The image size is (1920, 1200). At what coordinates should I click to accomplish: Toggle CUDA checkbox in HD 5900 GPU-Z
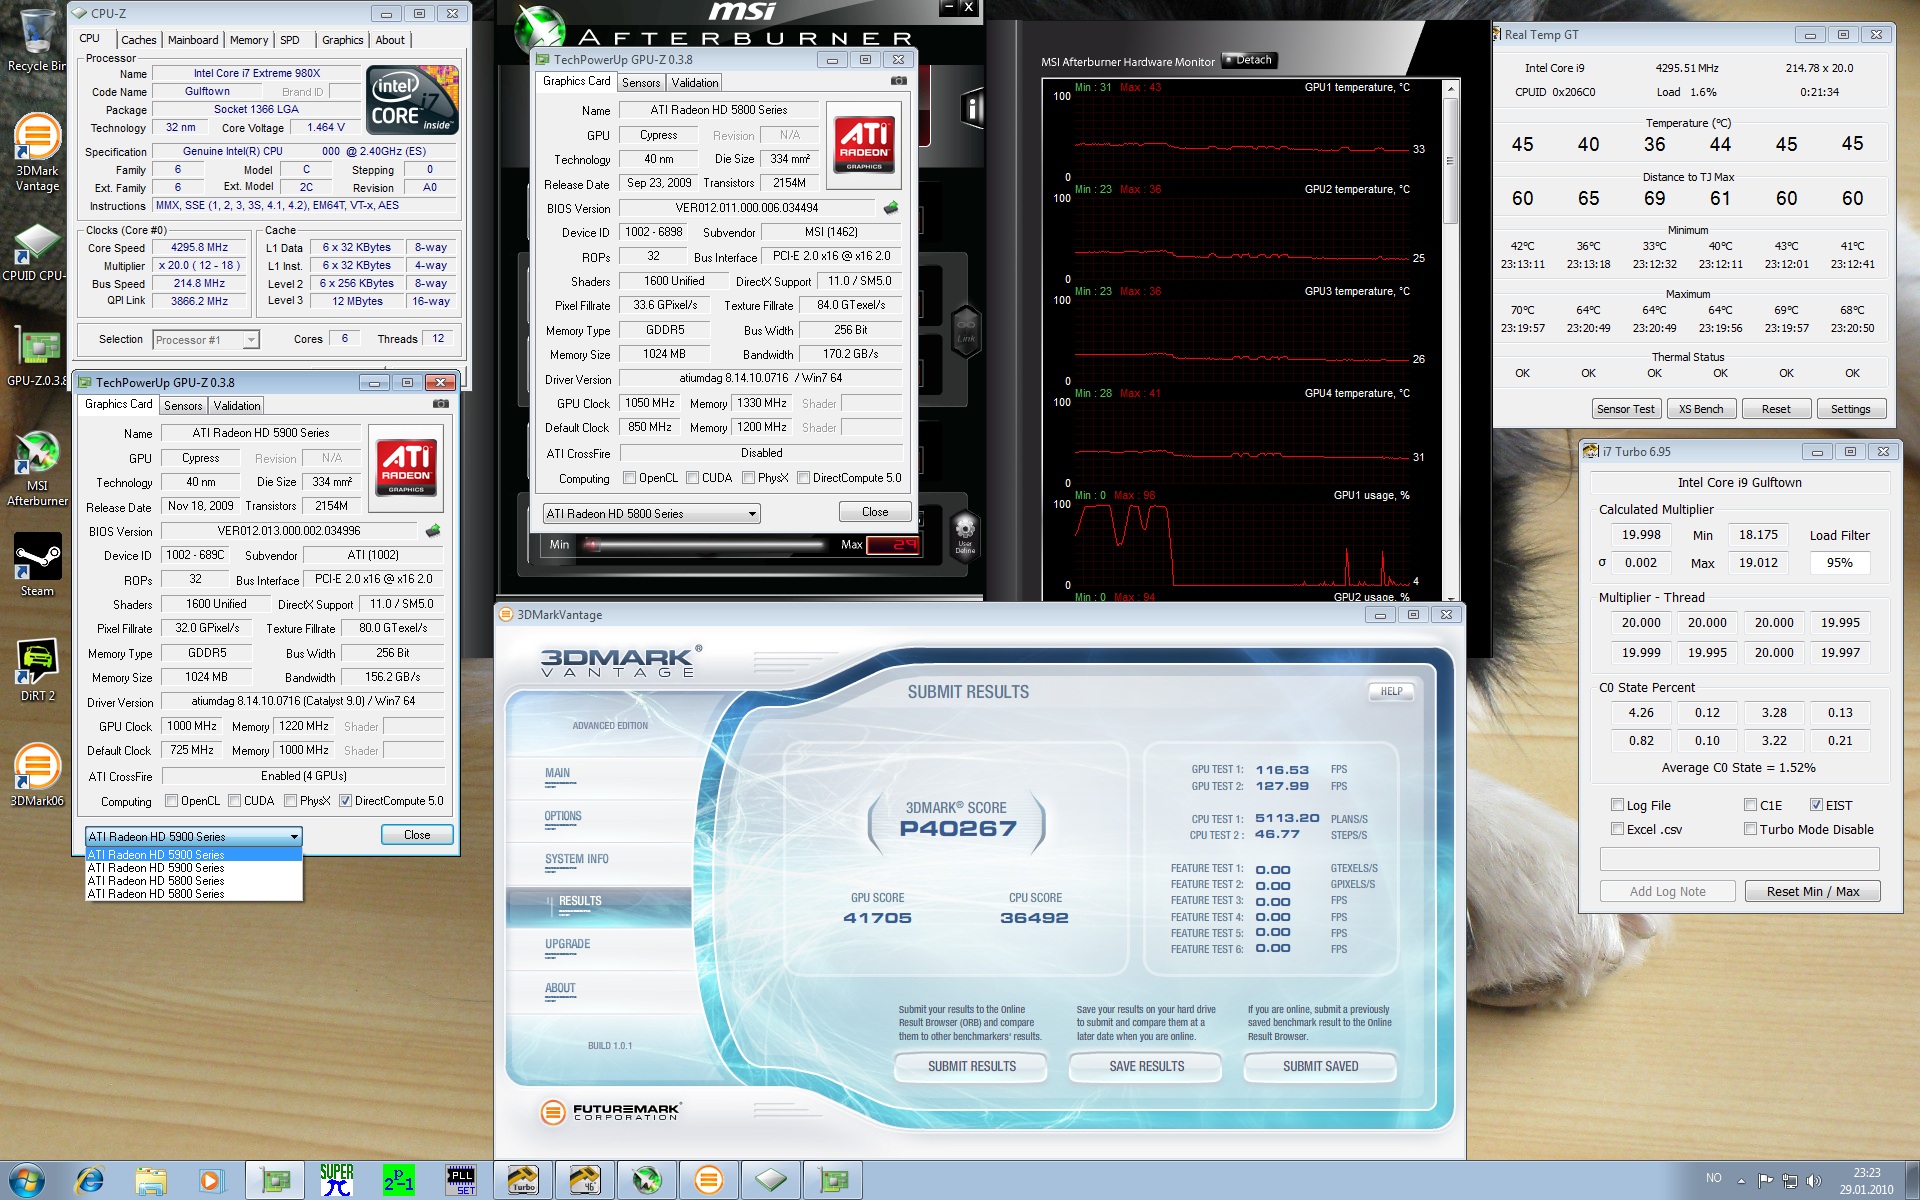(x=234, y=801)
